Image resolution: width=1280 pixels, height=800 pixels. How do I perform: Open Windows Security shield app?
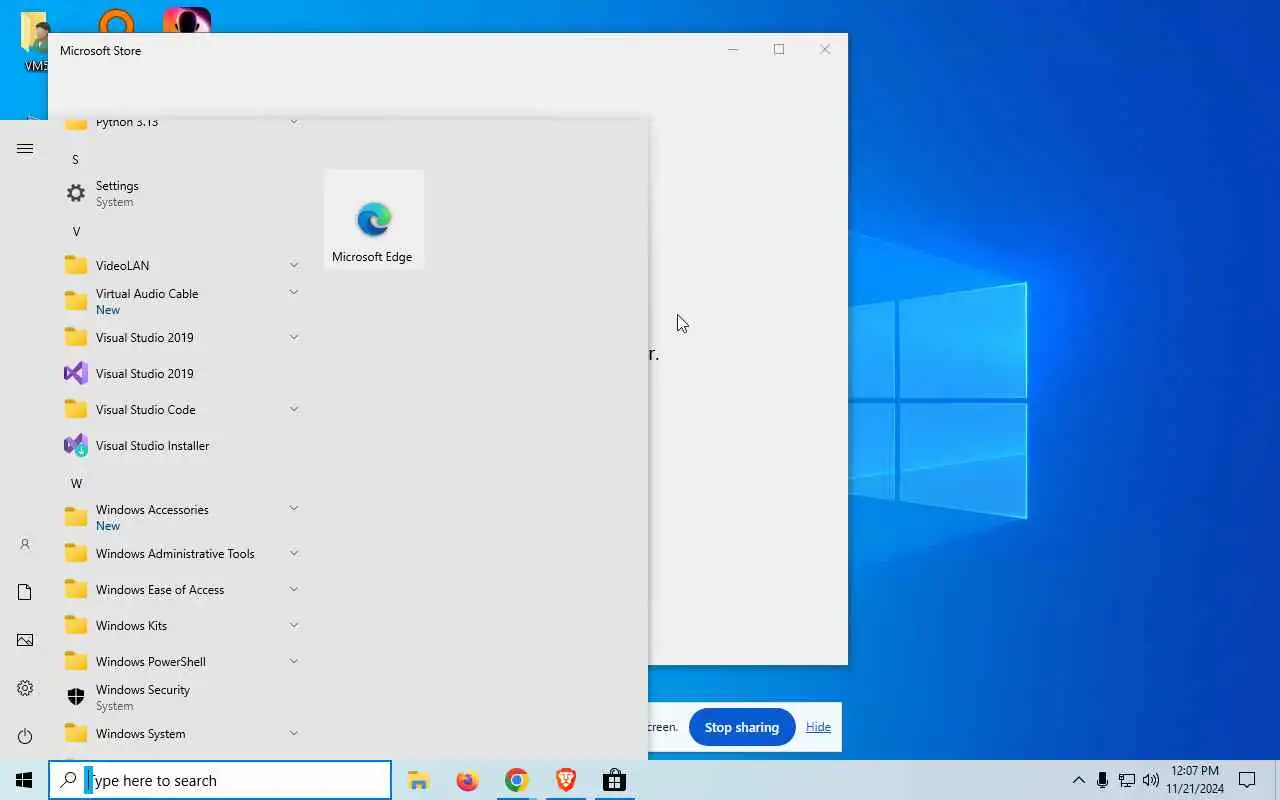click(180, 697)
